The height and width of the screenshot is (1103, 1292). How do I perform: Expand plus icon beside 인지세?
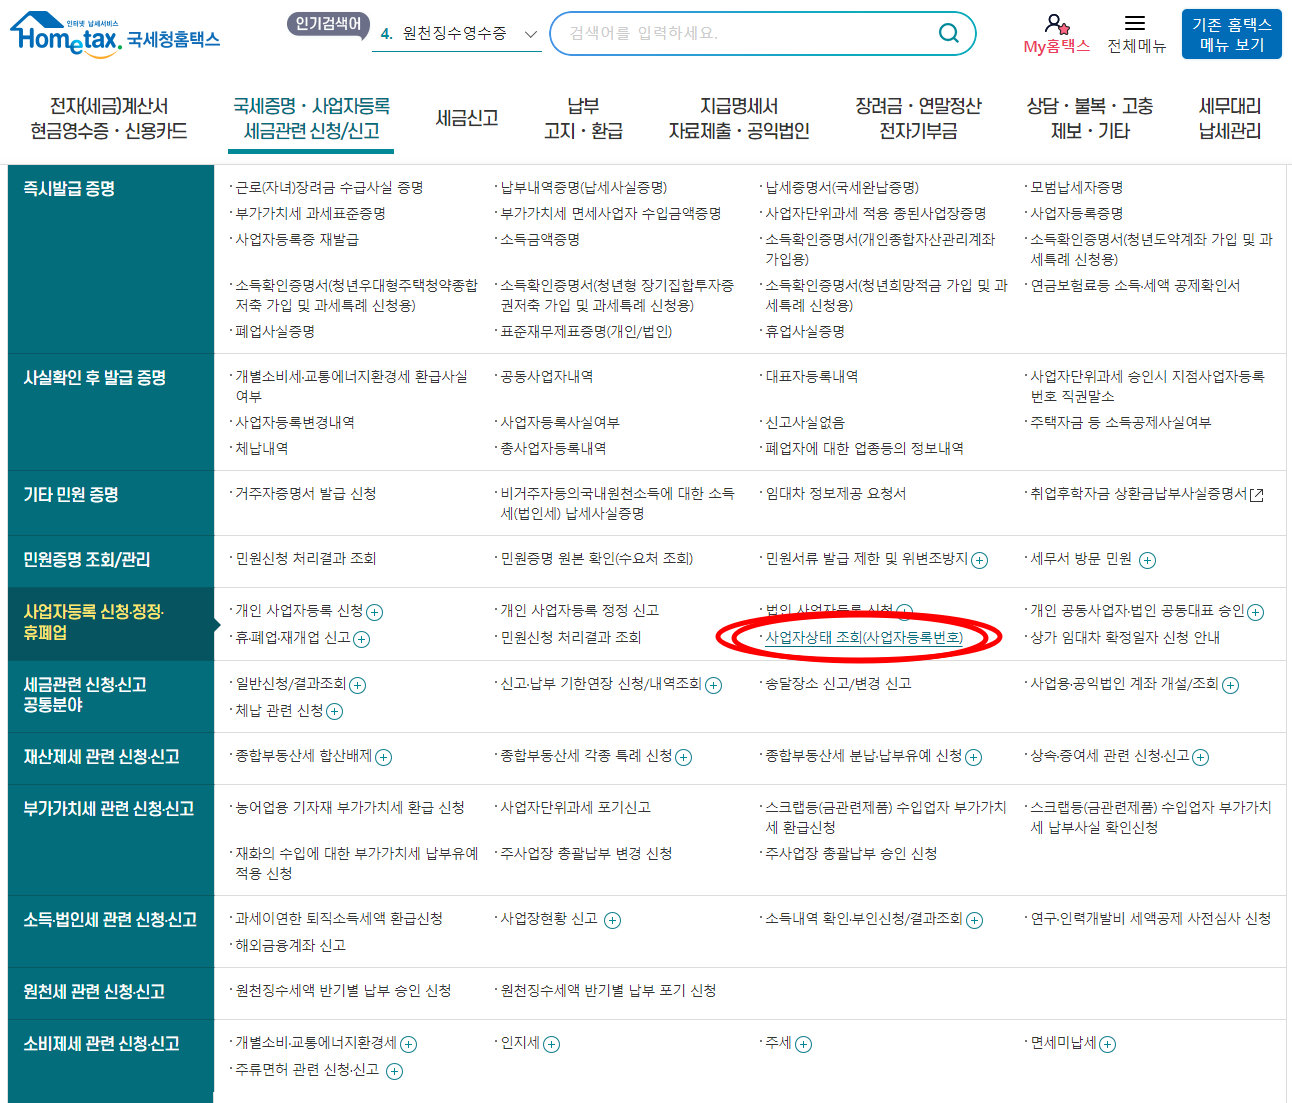[552, 1044]
